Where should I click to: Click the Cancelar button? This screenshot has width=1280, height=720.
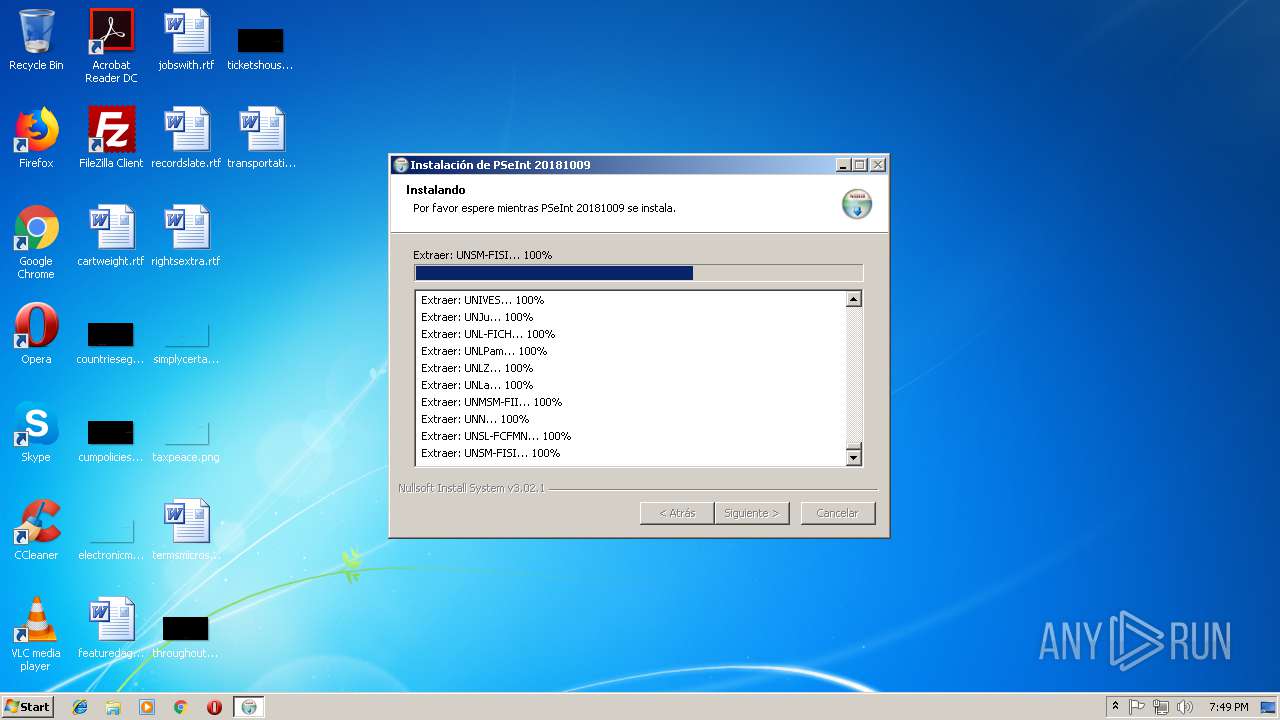click(x=838, y=513)
